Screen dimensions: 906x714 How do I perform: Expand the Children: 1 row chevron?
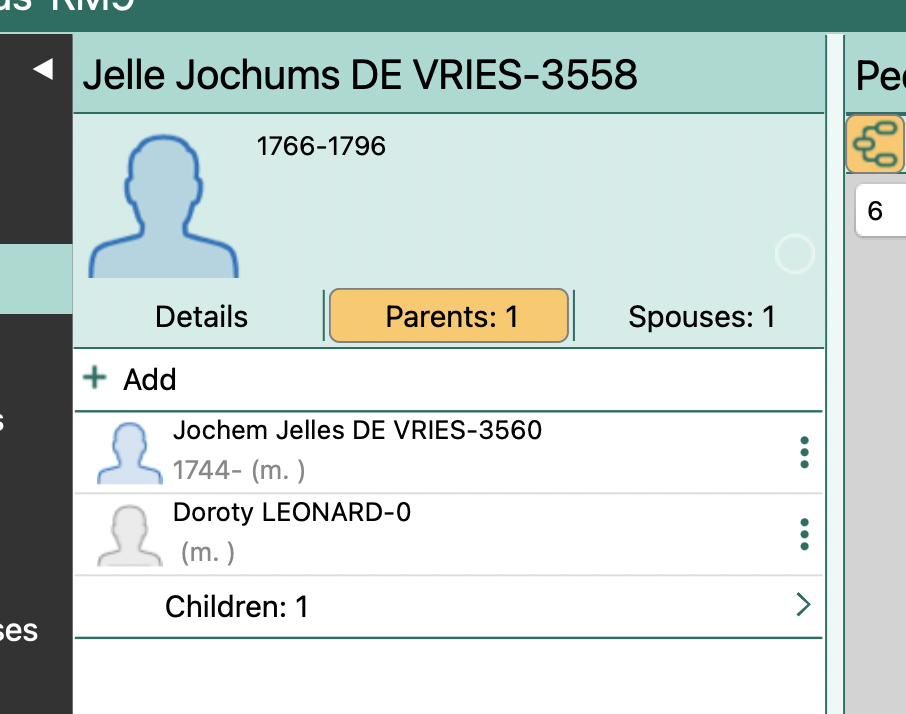pos(802,605)
